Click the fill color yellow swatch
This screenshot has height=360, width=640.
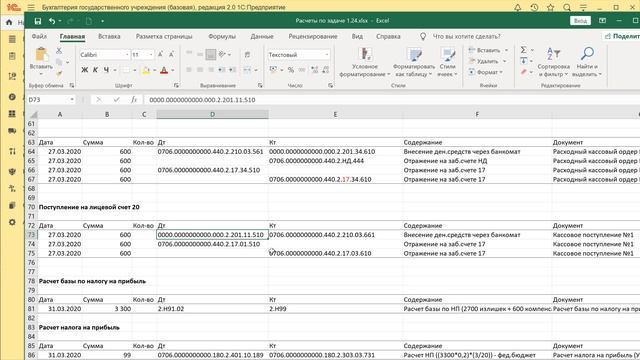click(146, 71)
